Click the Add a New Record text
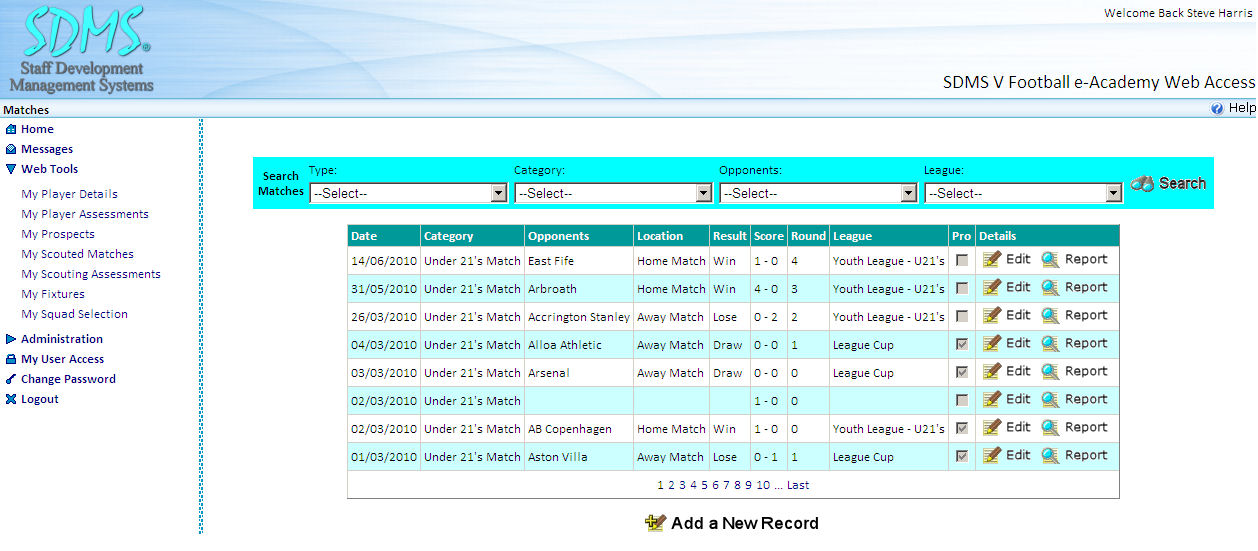 point(745,523)
